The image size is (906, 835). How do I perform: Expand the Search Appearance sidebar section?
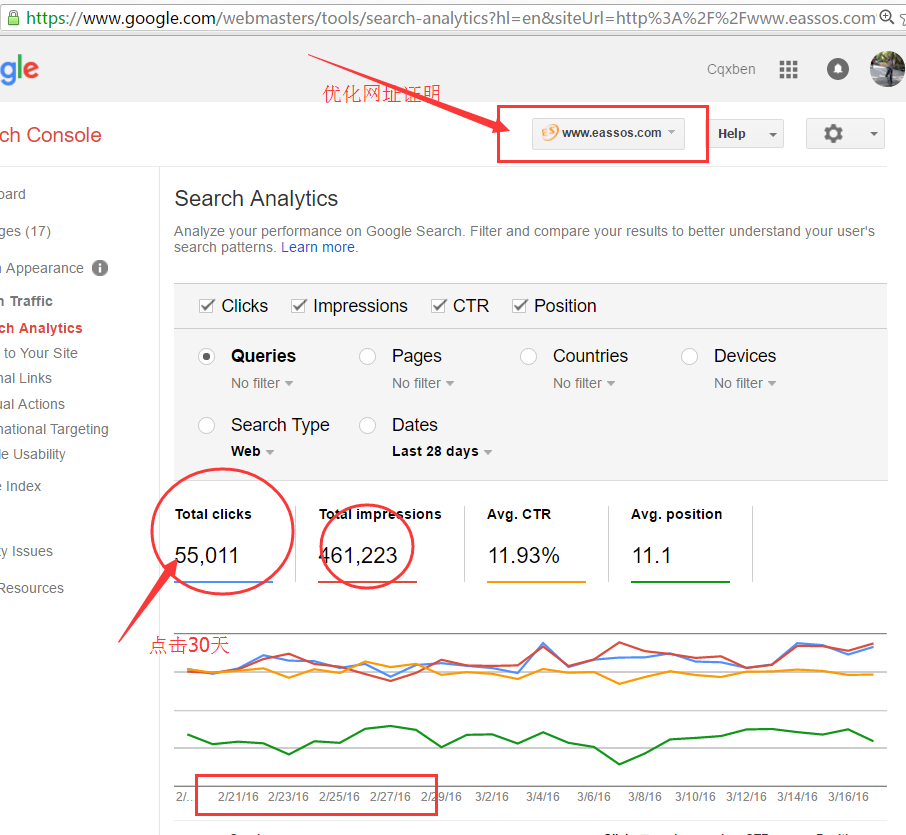pos(42,268)
